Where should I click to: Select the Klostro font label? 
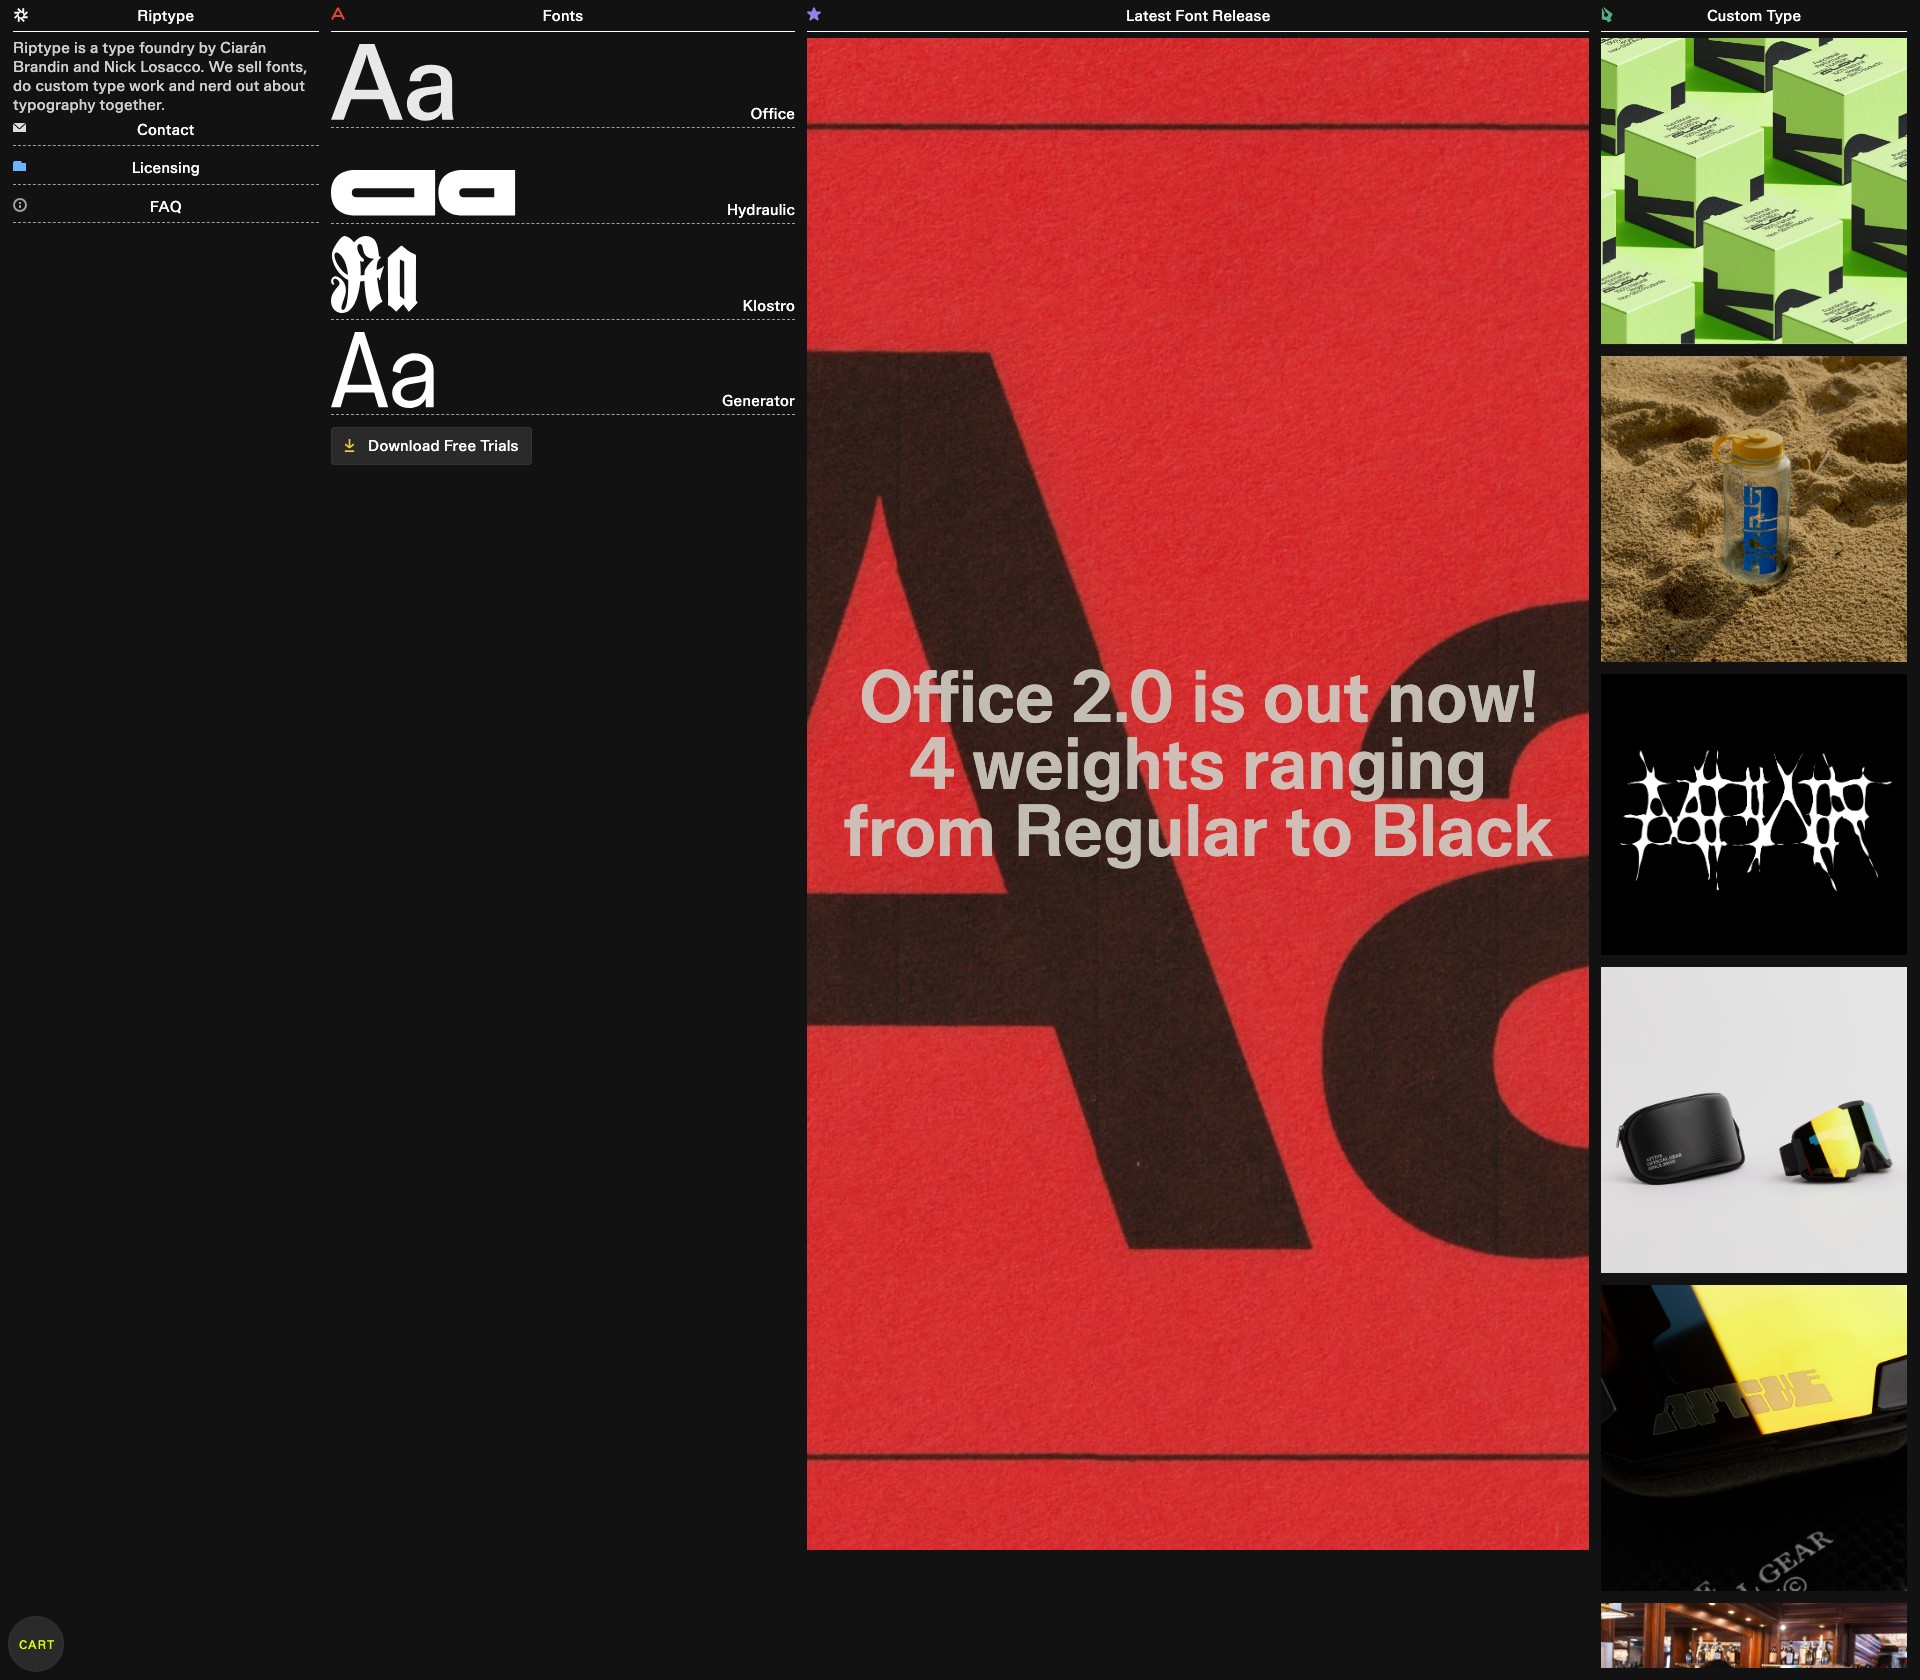pyautogui.click(x=768, y=306)
